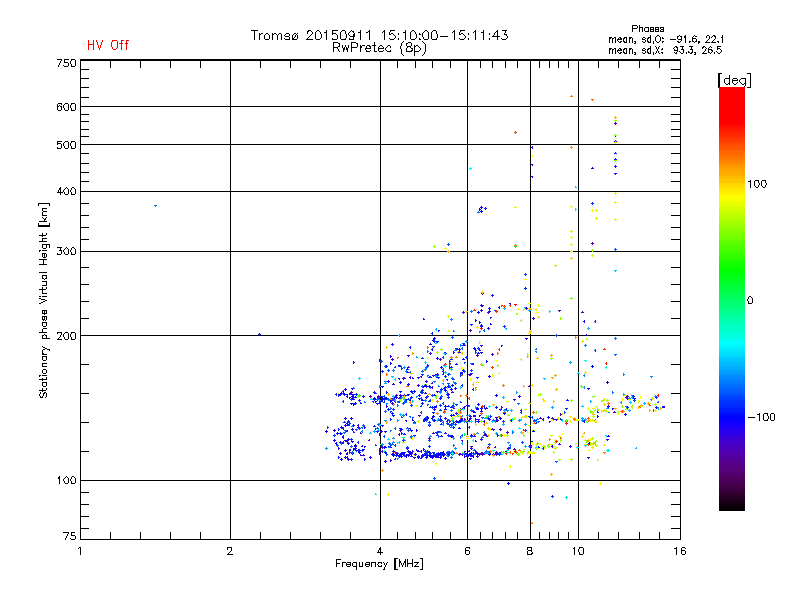Click the x-axis '1' tick label
Viewport: 800px width, 600px height.
pyautogui.click(x=80, y=551)
